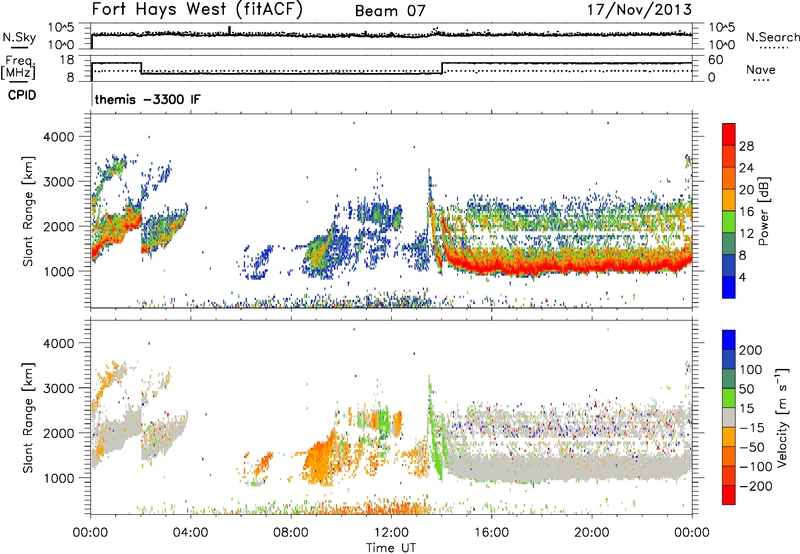Click the '3000' tick in velocity panel
Viewport: 800px width, 554px height.
[x=58, y=388]
